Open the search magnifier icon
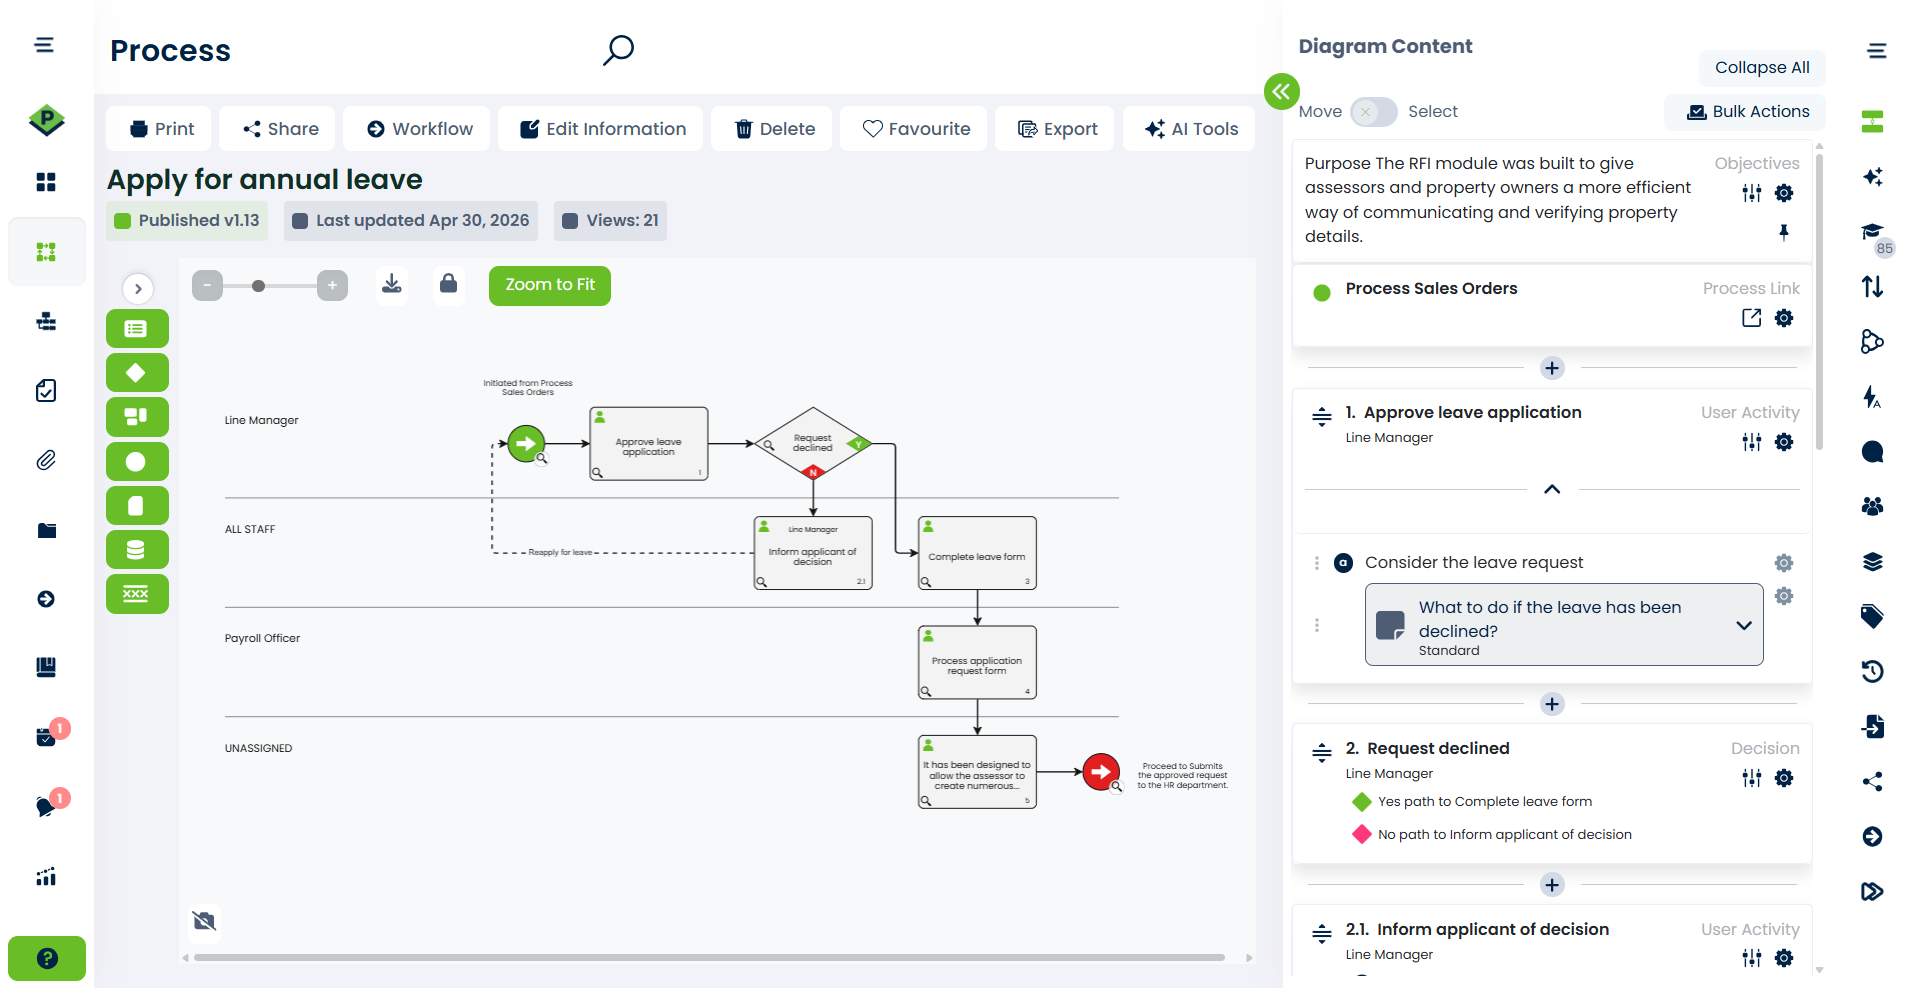This screenshot has height=988, width=1920. coord(618,50)
